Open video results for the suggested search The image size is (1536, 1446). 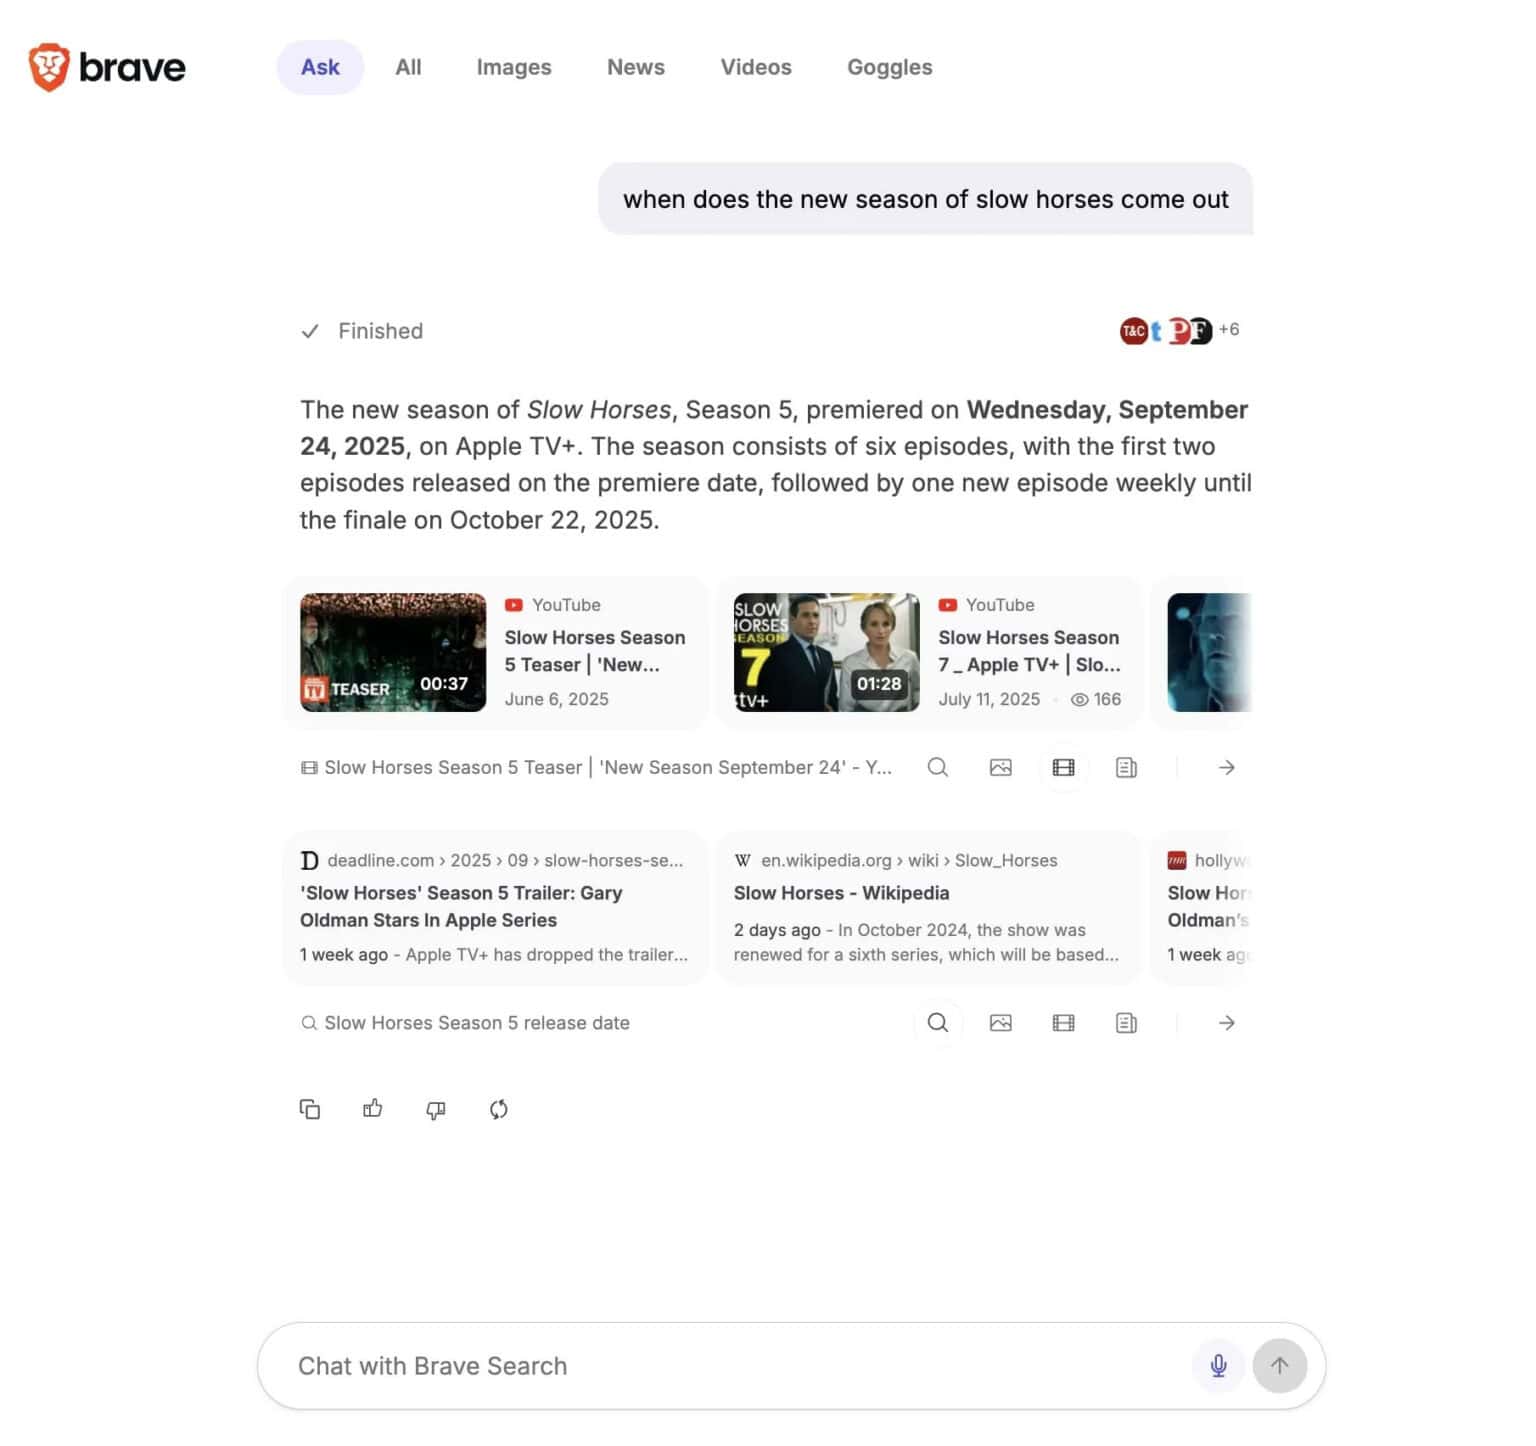[x=1063, y=1022]
